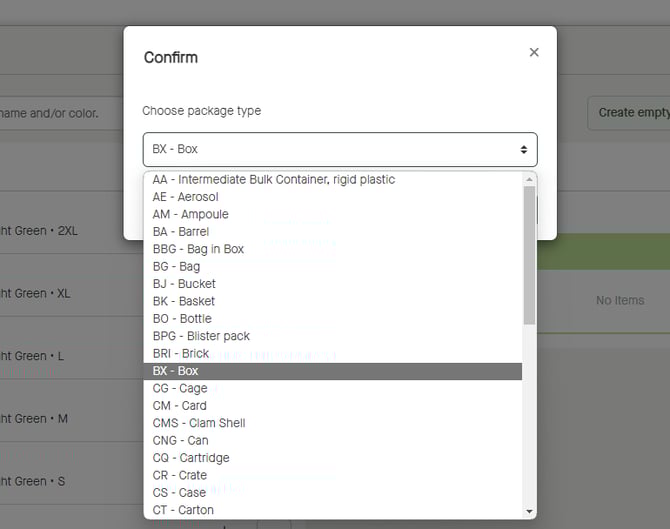Viewport: 670px width, 529px height.
Task: Select BO - Bottle package type
Action: (182, 319)
